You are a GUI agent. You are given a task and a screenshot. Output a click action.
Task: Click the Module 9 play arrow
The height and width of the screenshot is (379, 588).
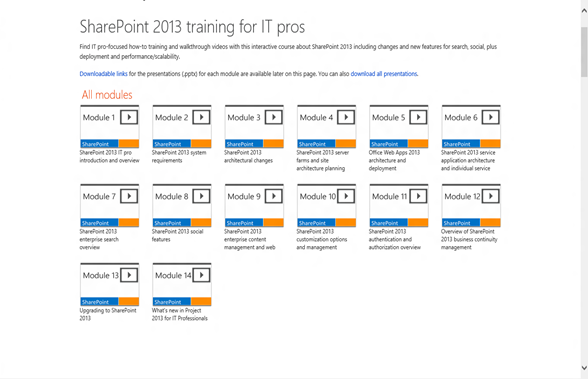pyautogui.click(x=274, y=196)
